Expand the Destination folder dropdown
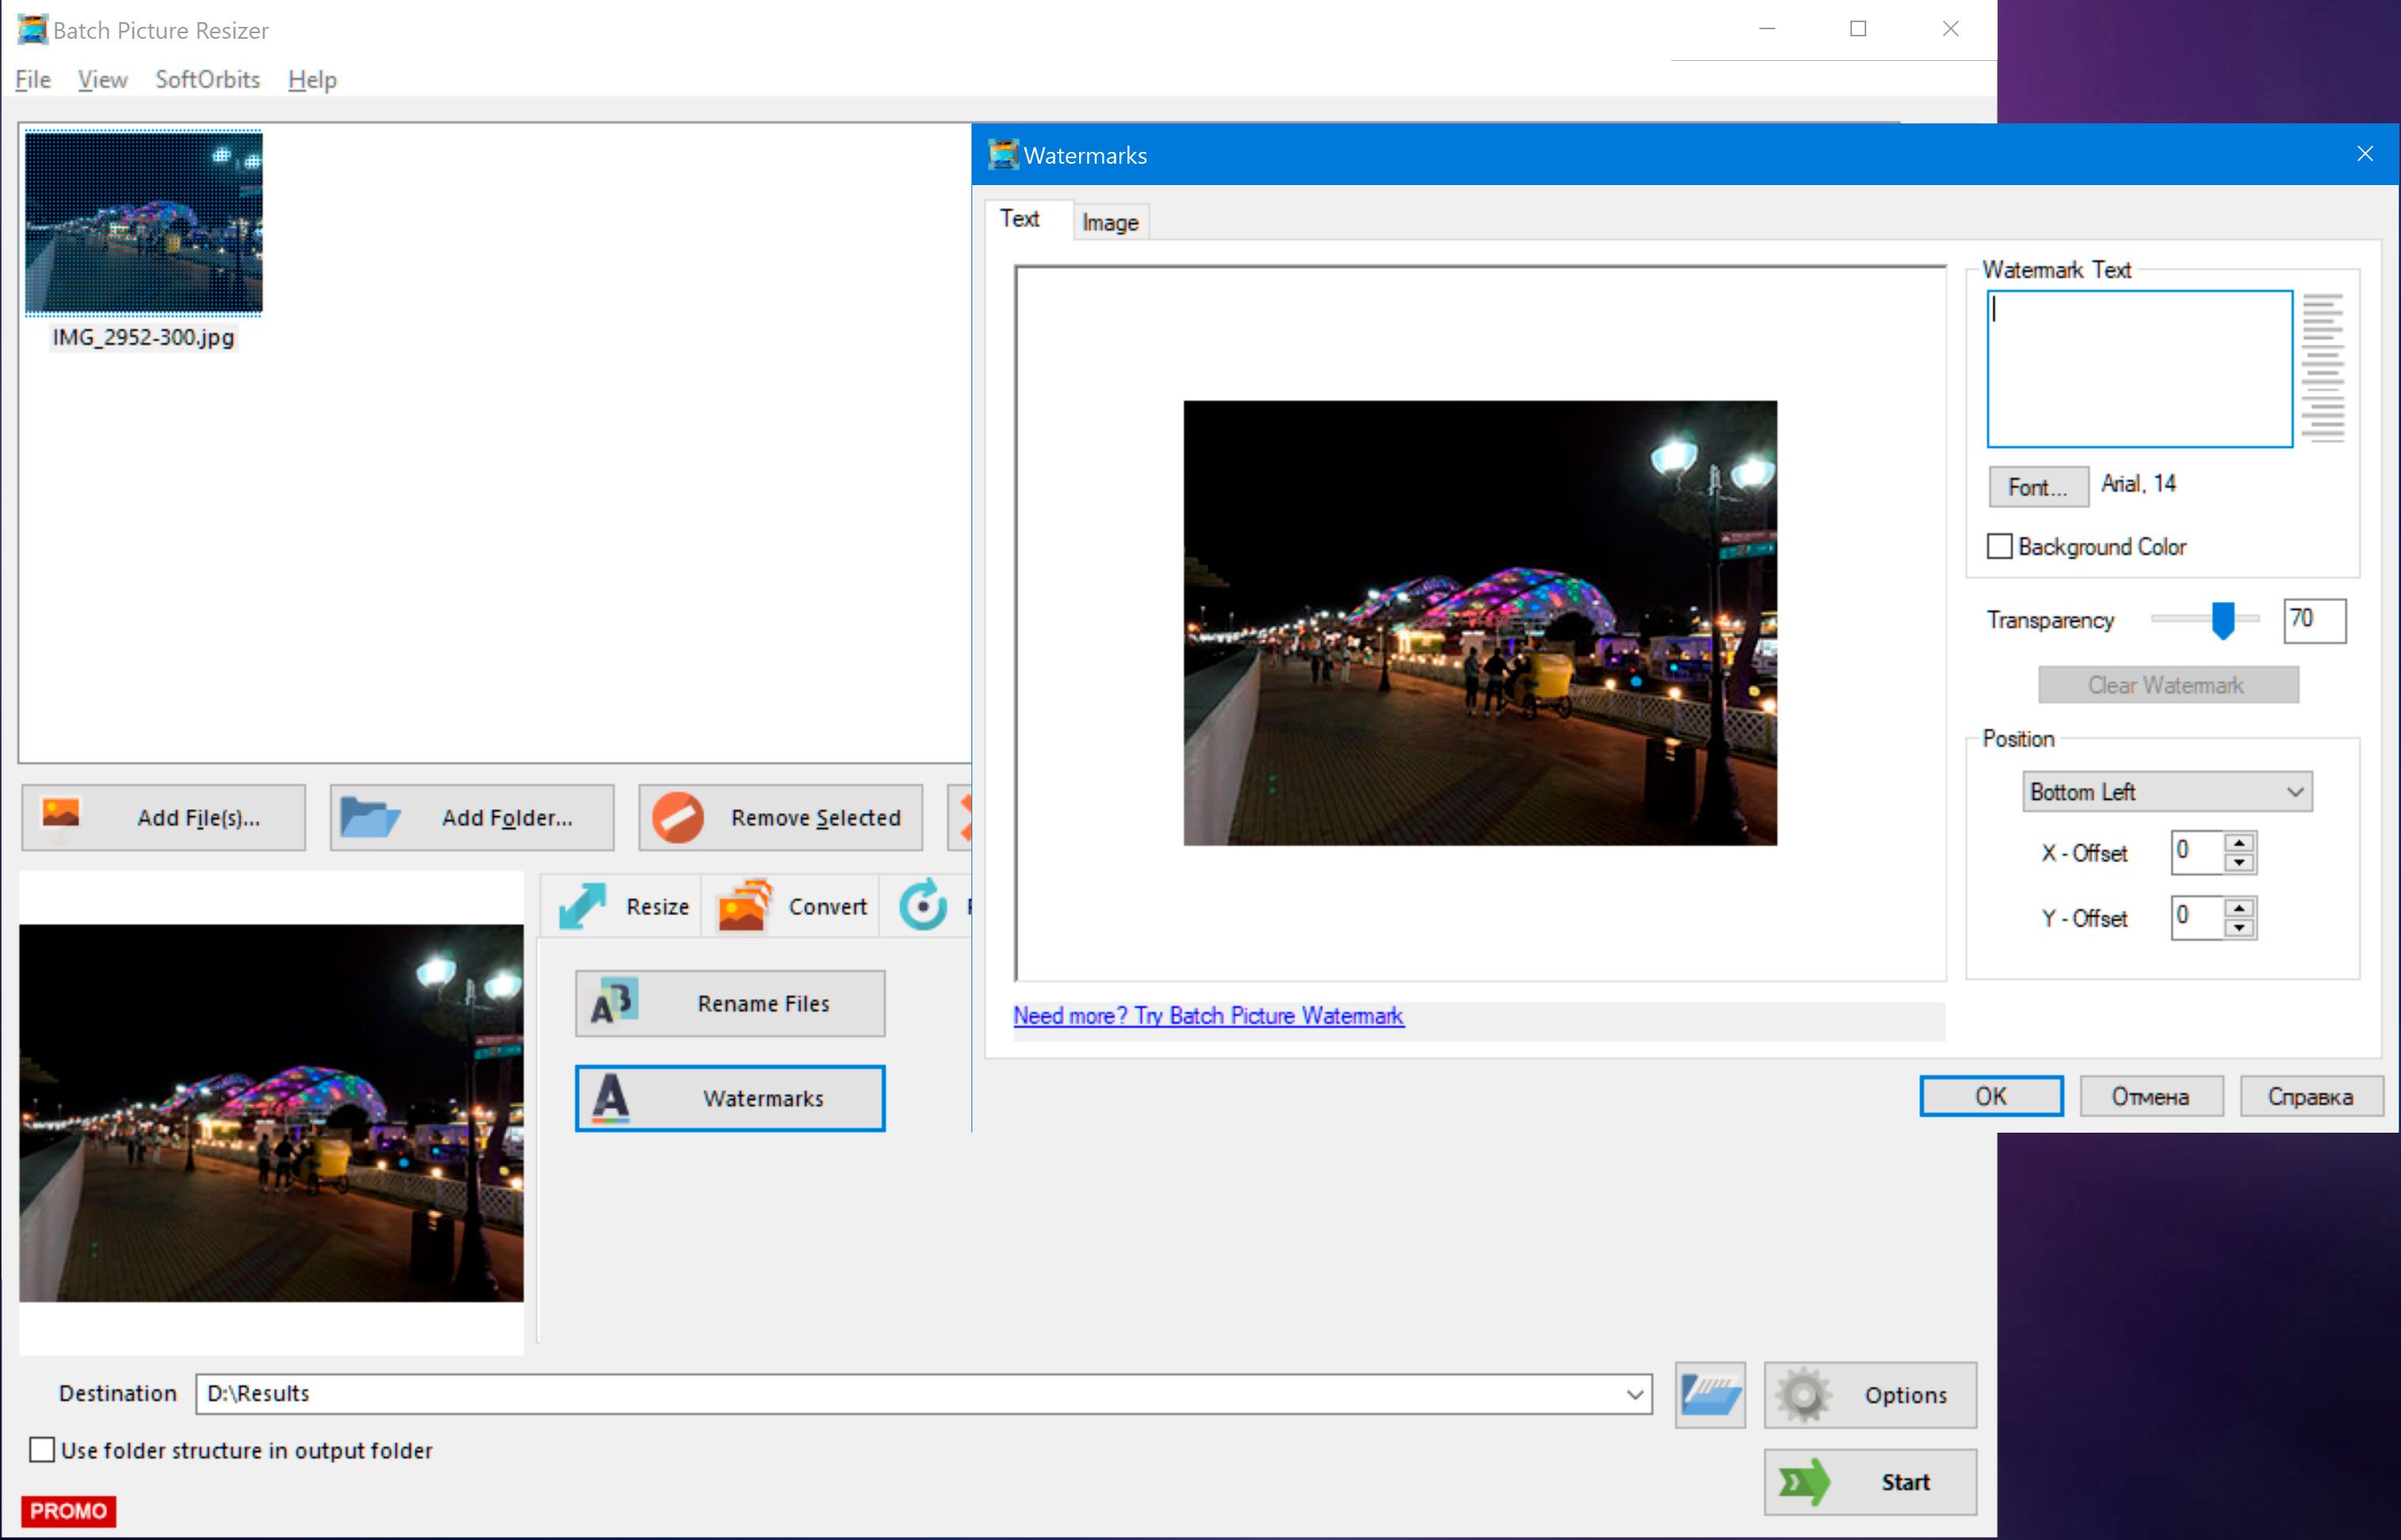Screen dimensions: 2401x1540 (1634, 1393)
